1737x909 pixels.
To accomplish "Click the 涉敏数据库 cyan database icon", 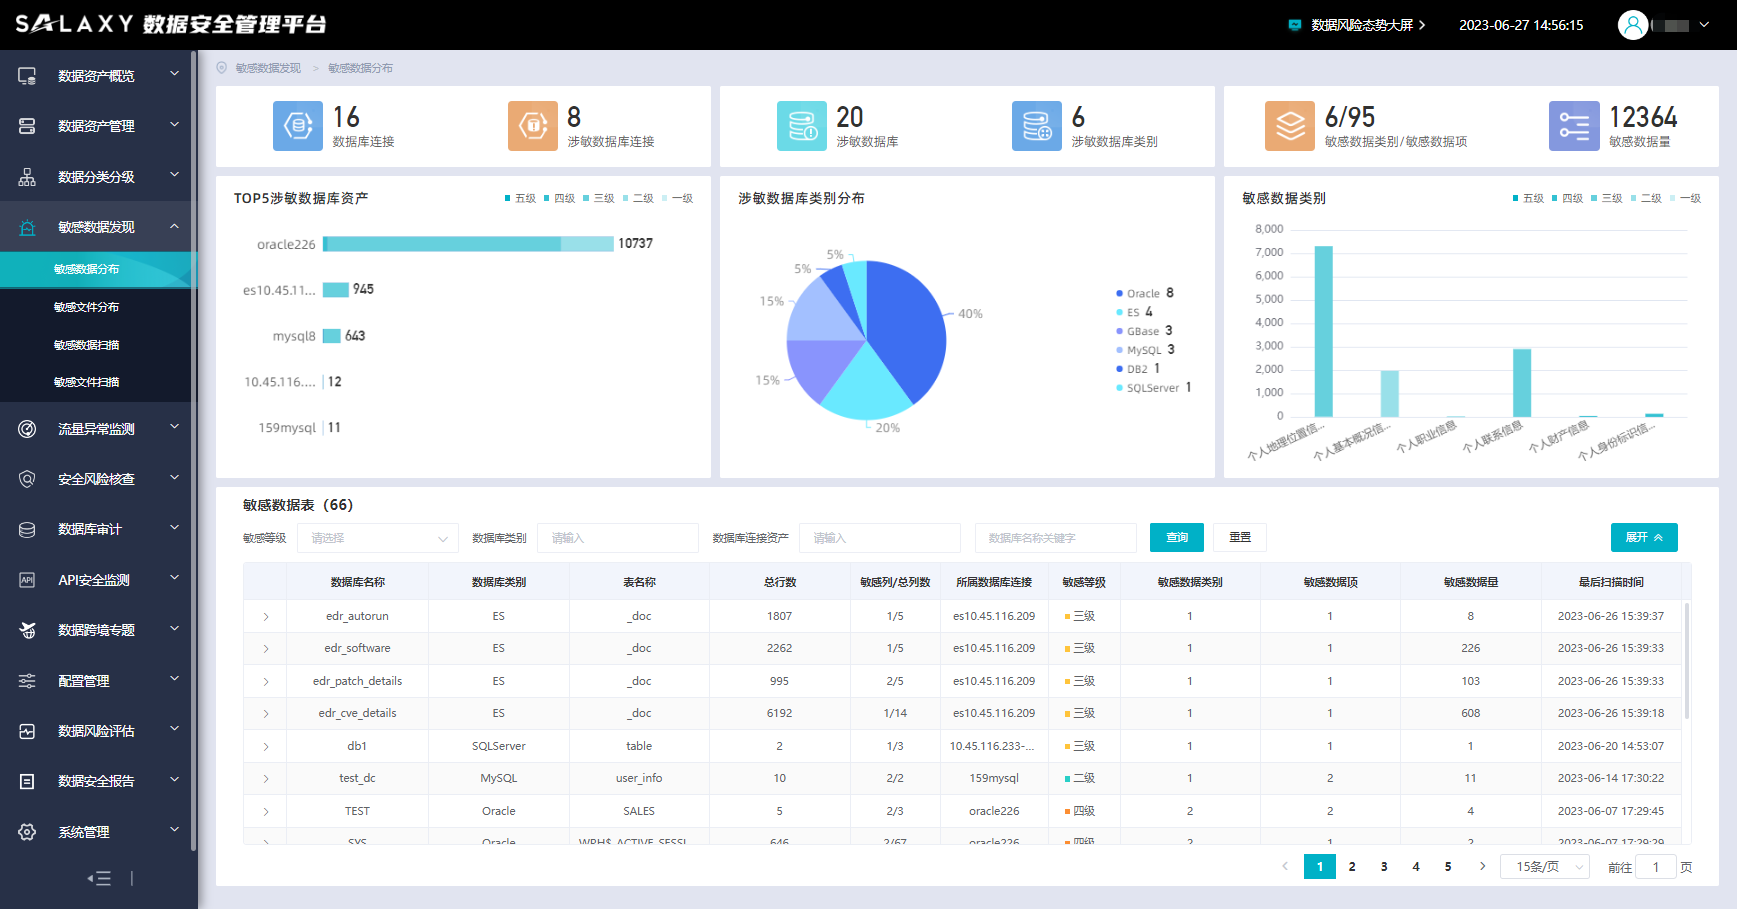I will [x=801, y=126].
